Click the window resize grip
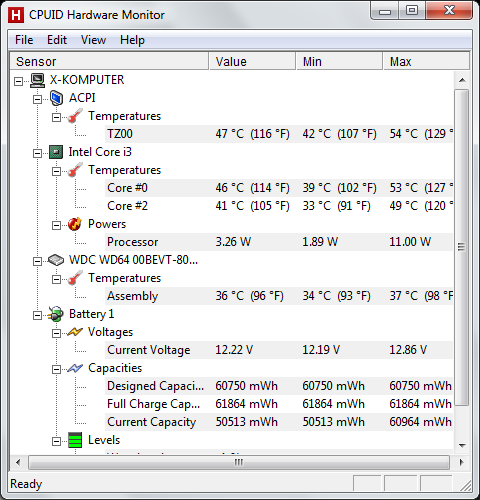Image resolution: width=480 pixels, height=500 pixels. pos(465,485)
